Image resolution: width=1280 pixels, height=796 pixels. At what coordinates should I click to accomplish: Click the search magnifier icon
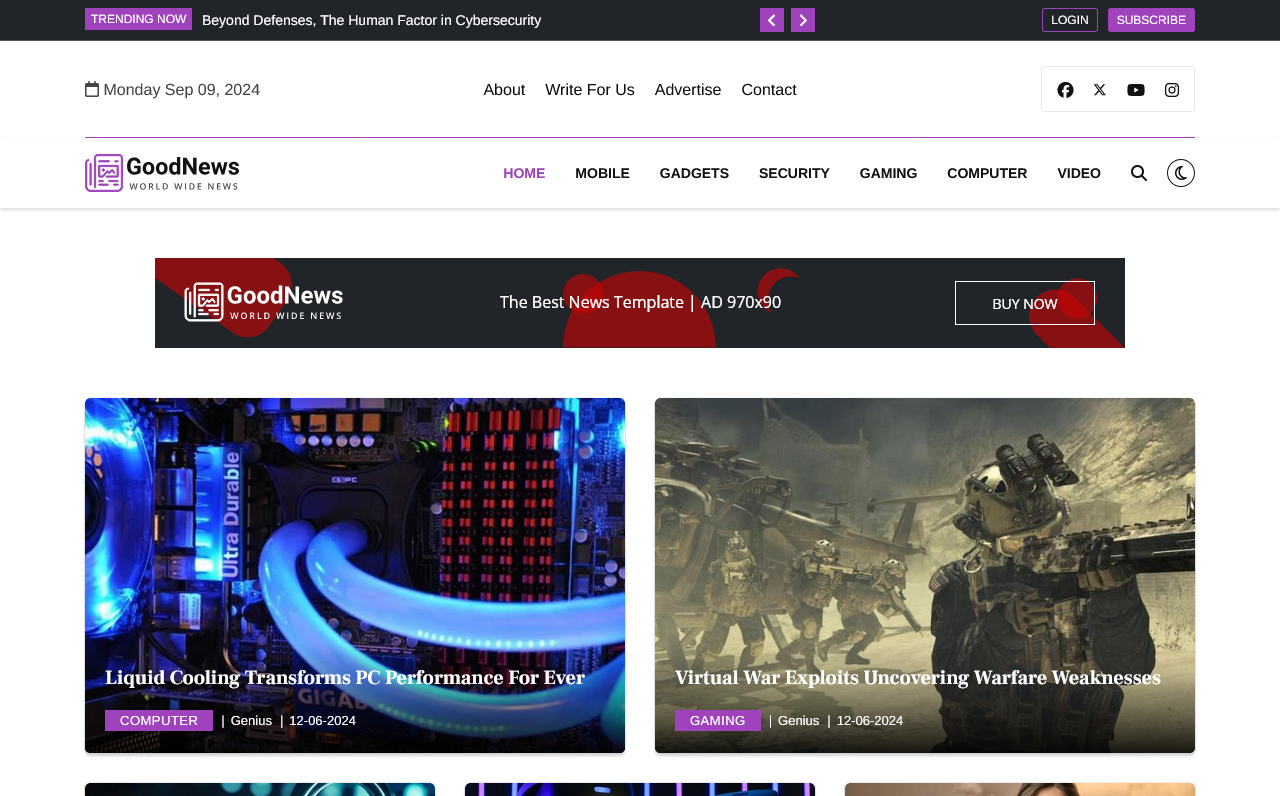click(1139, 173)
